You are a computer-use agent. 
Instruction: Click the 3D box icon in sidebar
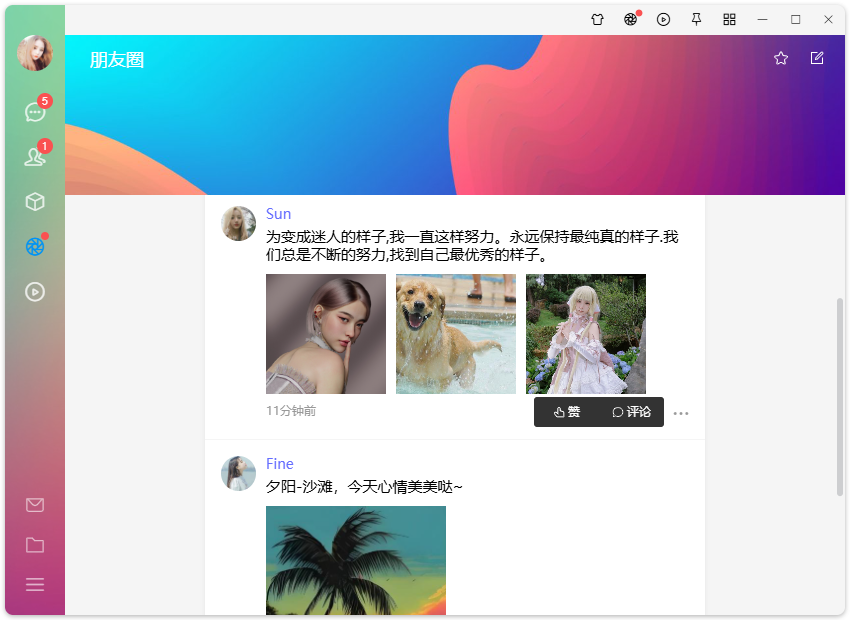coord(35,201)
